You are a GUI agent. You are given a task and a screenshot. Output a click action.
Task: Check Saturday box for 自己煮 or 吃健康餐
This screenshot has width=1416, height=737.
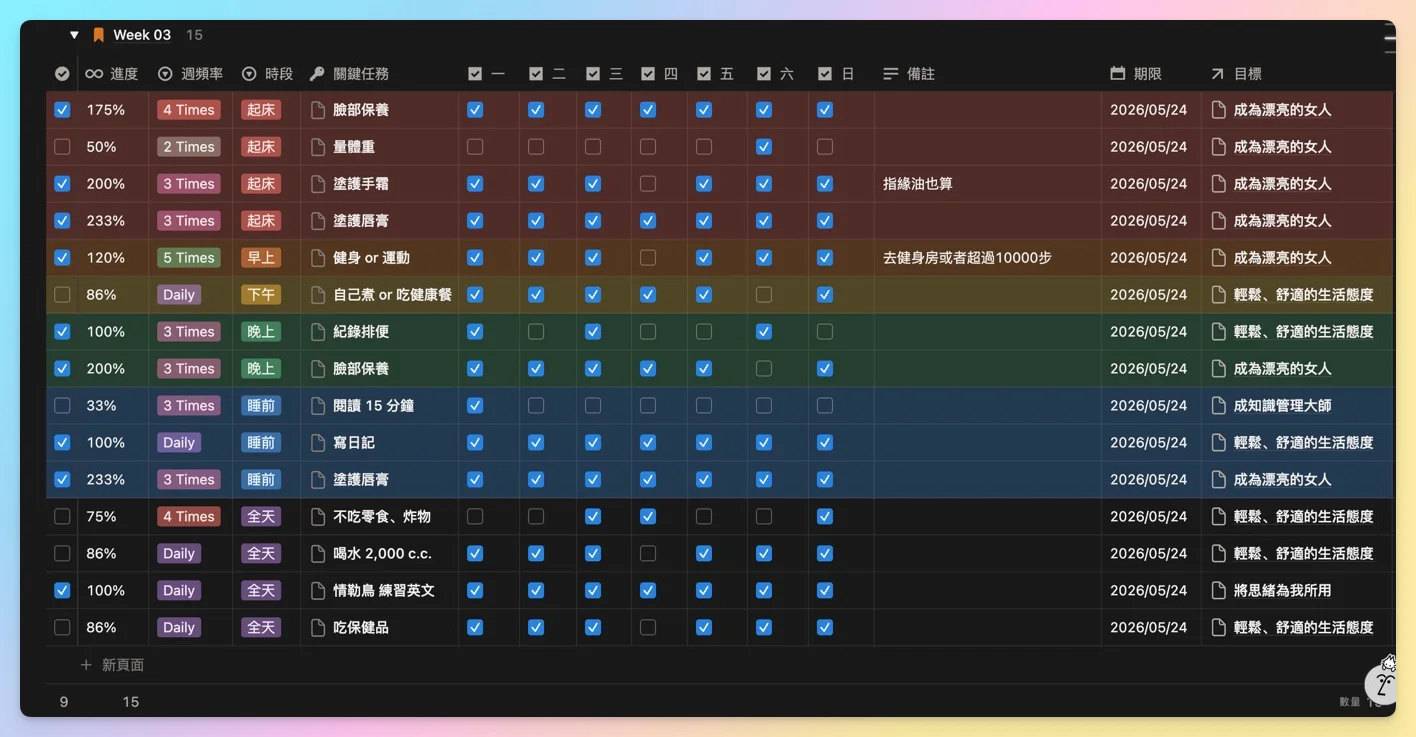pyautogui.click(x=764, y=295)
